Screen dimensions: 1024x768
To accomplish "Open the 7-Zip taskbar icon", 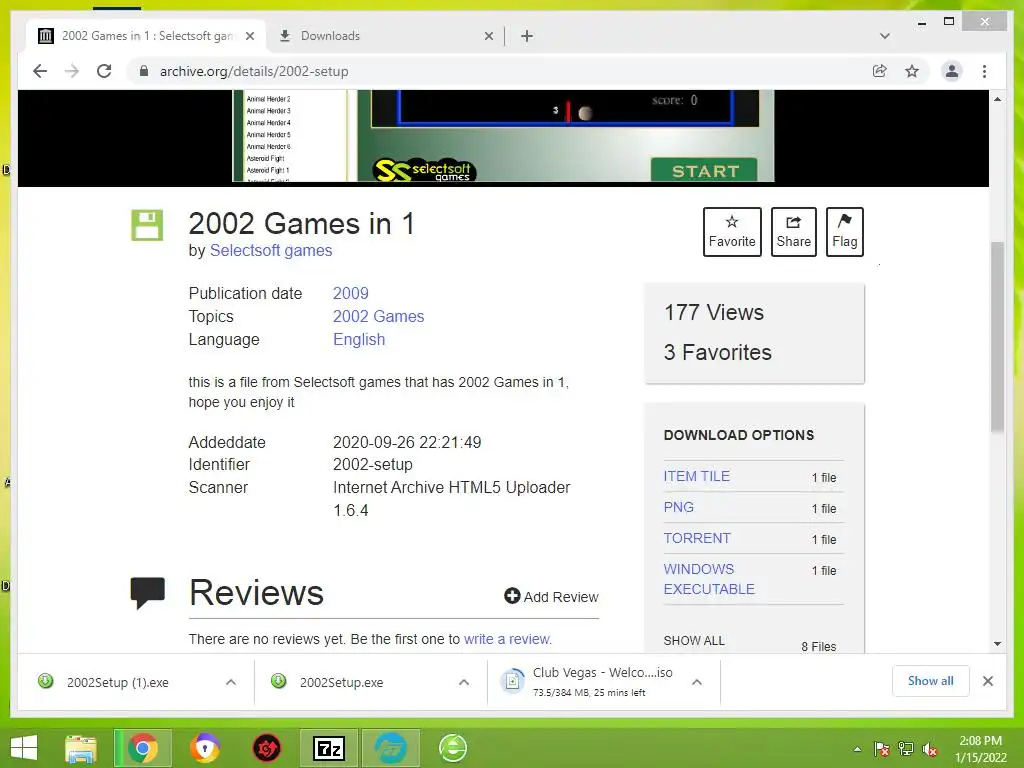I will (x=329, y=748).
